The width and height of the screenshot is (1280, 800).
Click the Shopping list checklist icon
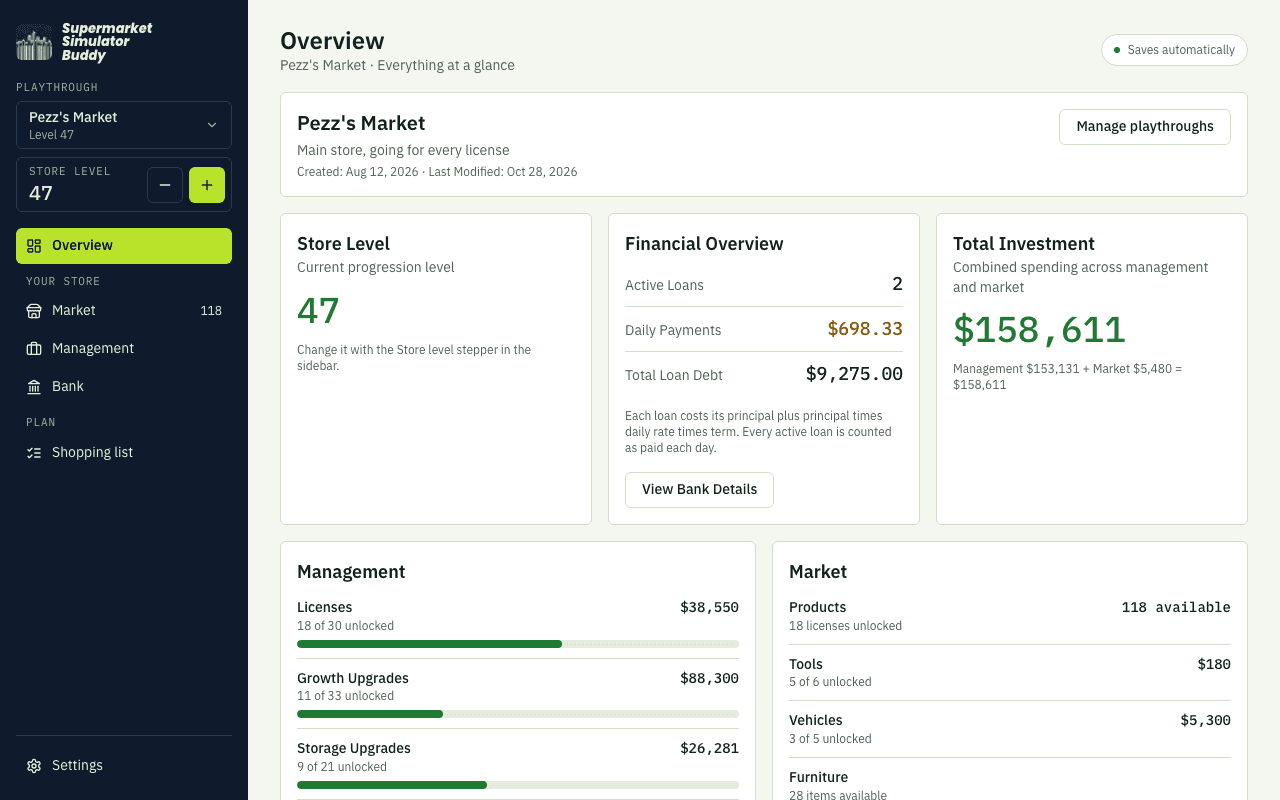pos(34,453)
